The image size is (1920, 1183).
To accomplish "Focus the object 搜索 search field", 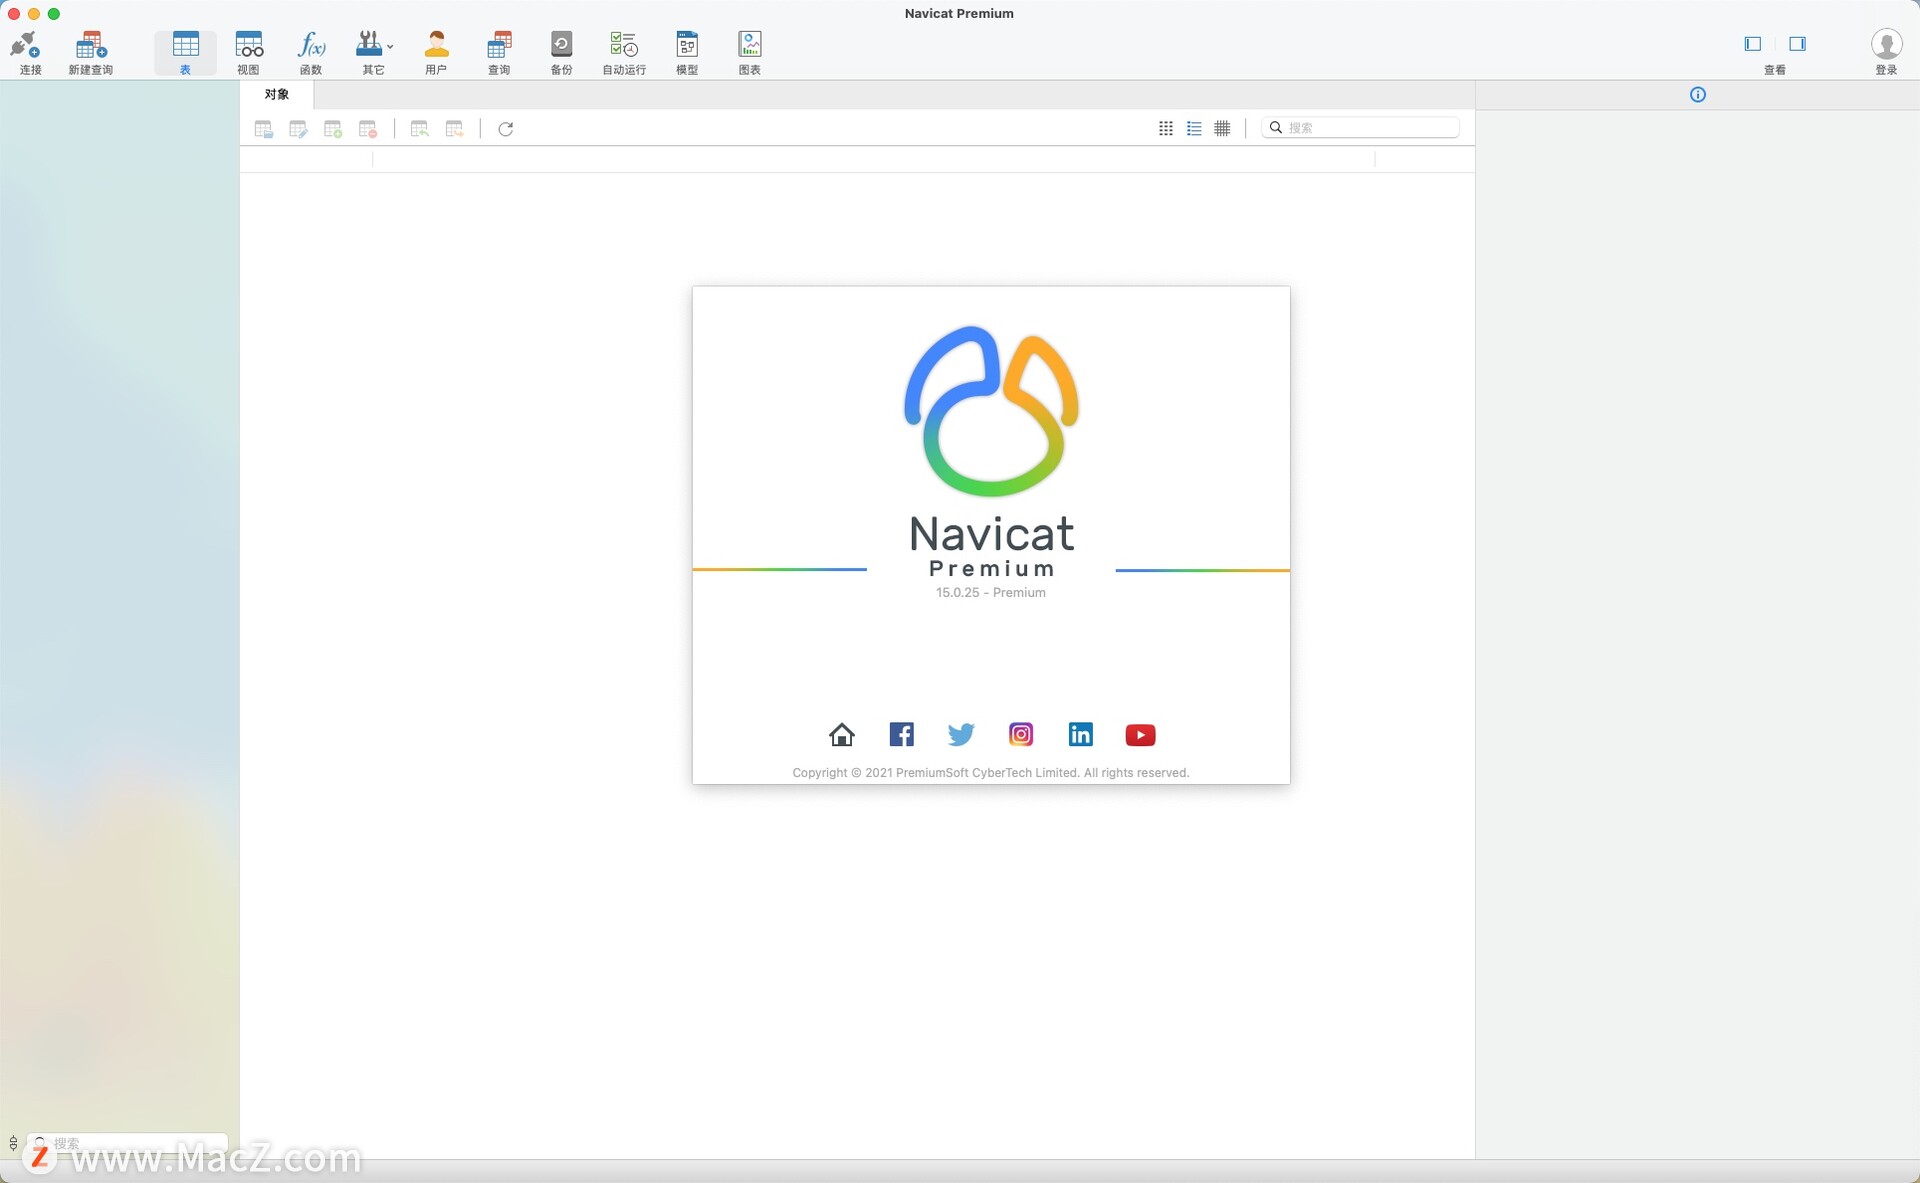I will pyautogui.click(x=1360, y=128).
